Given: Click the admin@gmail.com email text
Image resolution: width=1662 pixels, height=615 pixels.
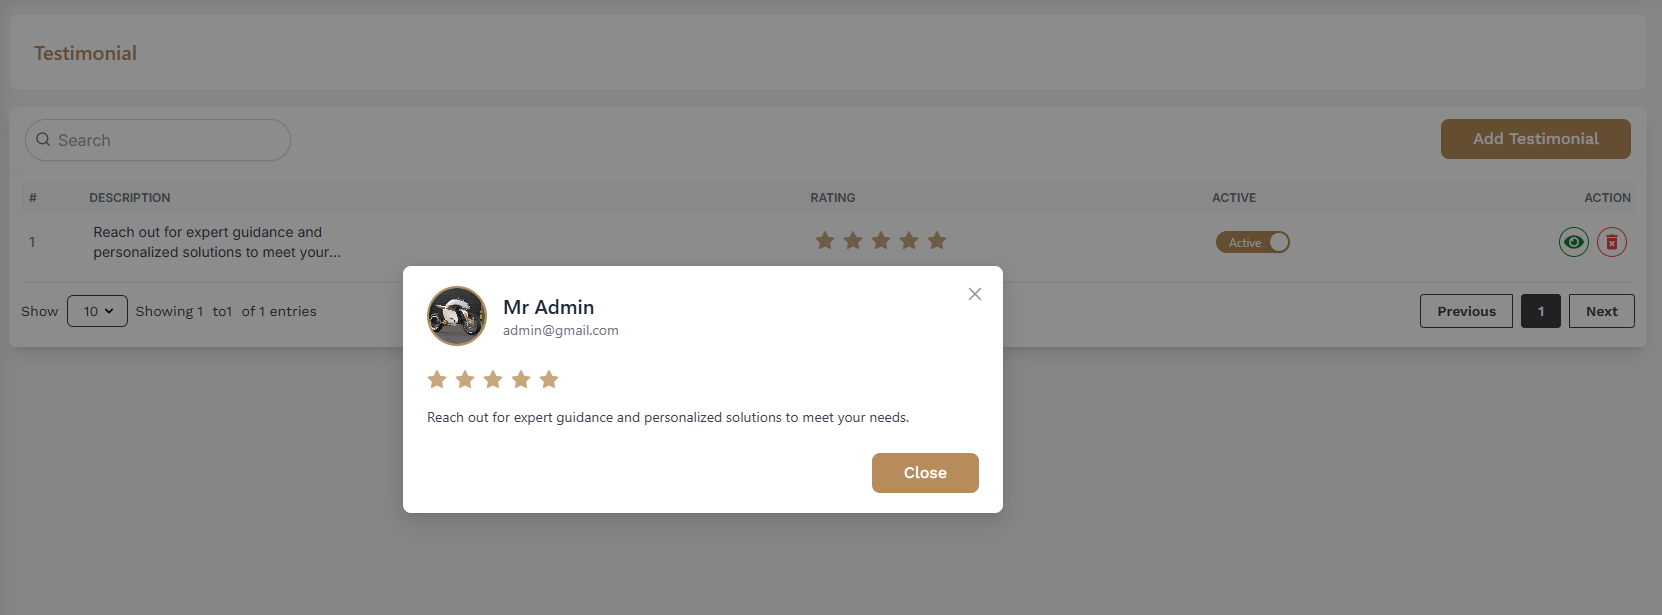Looking at the screenshot, I should [x=561, y=330].
